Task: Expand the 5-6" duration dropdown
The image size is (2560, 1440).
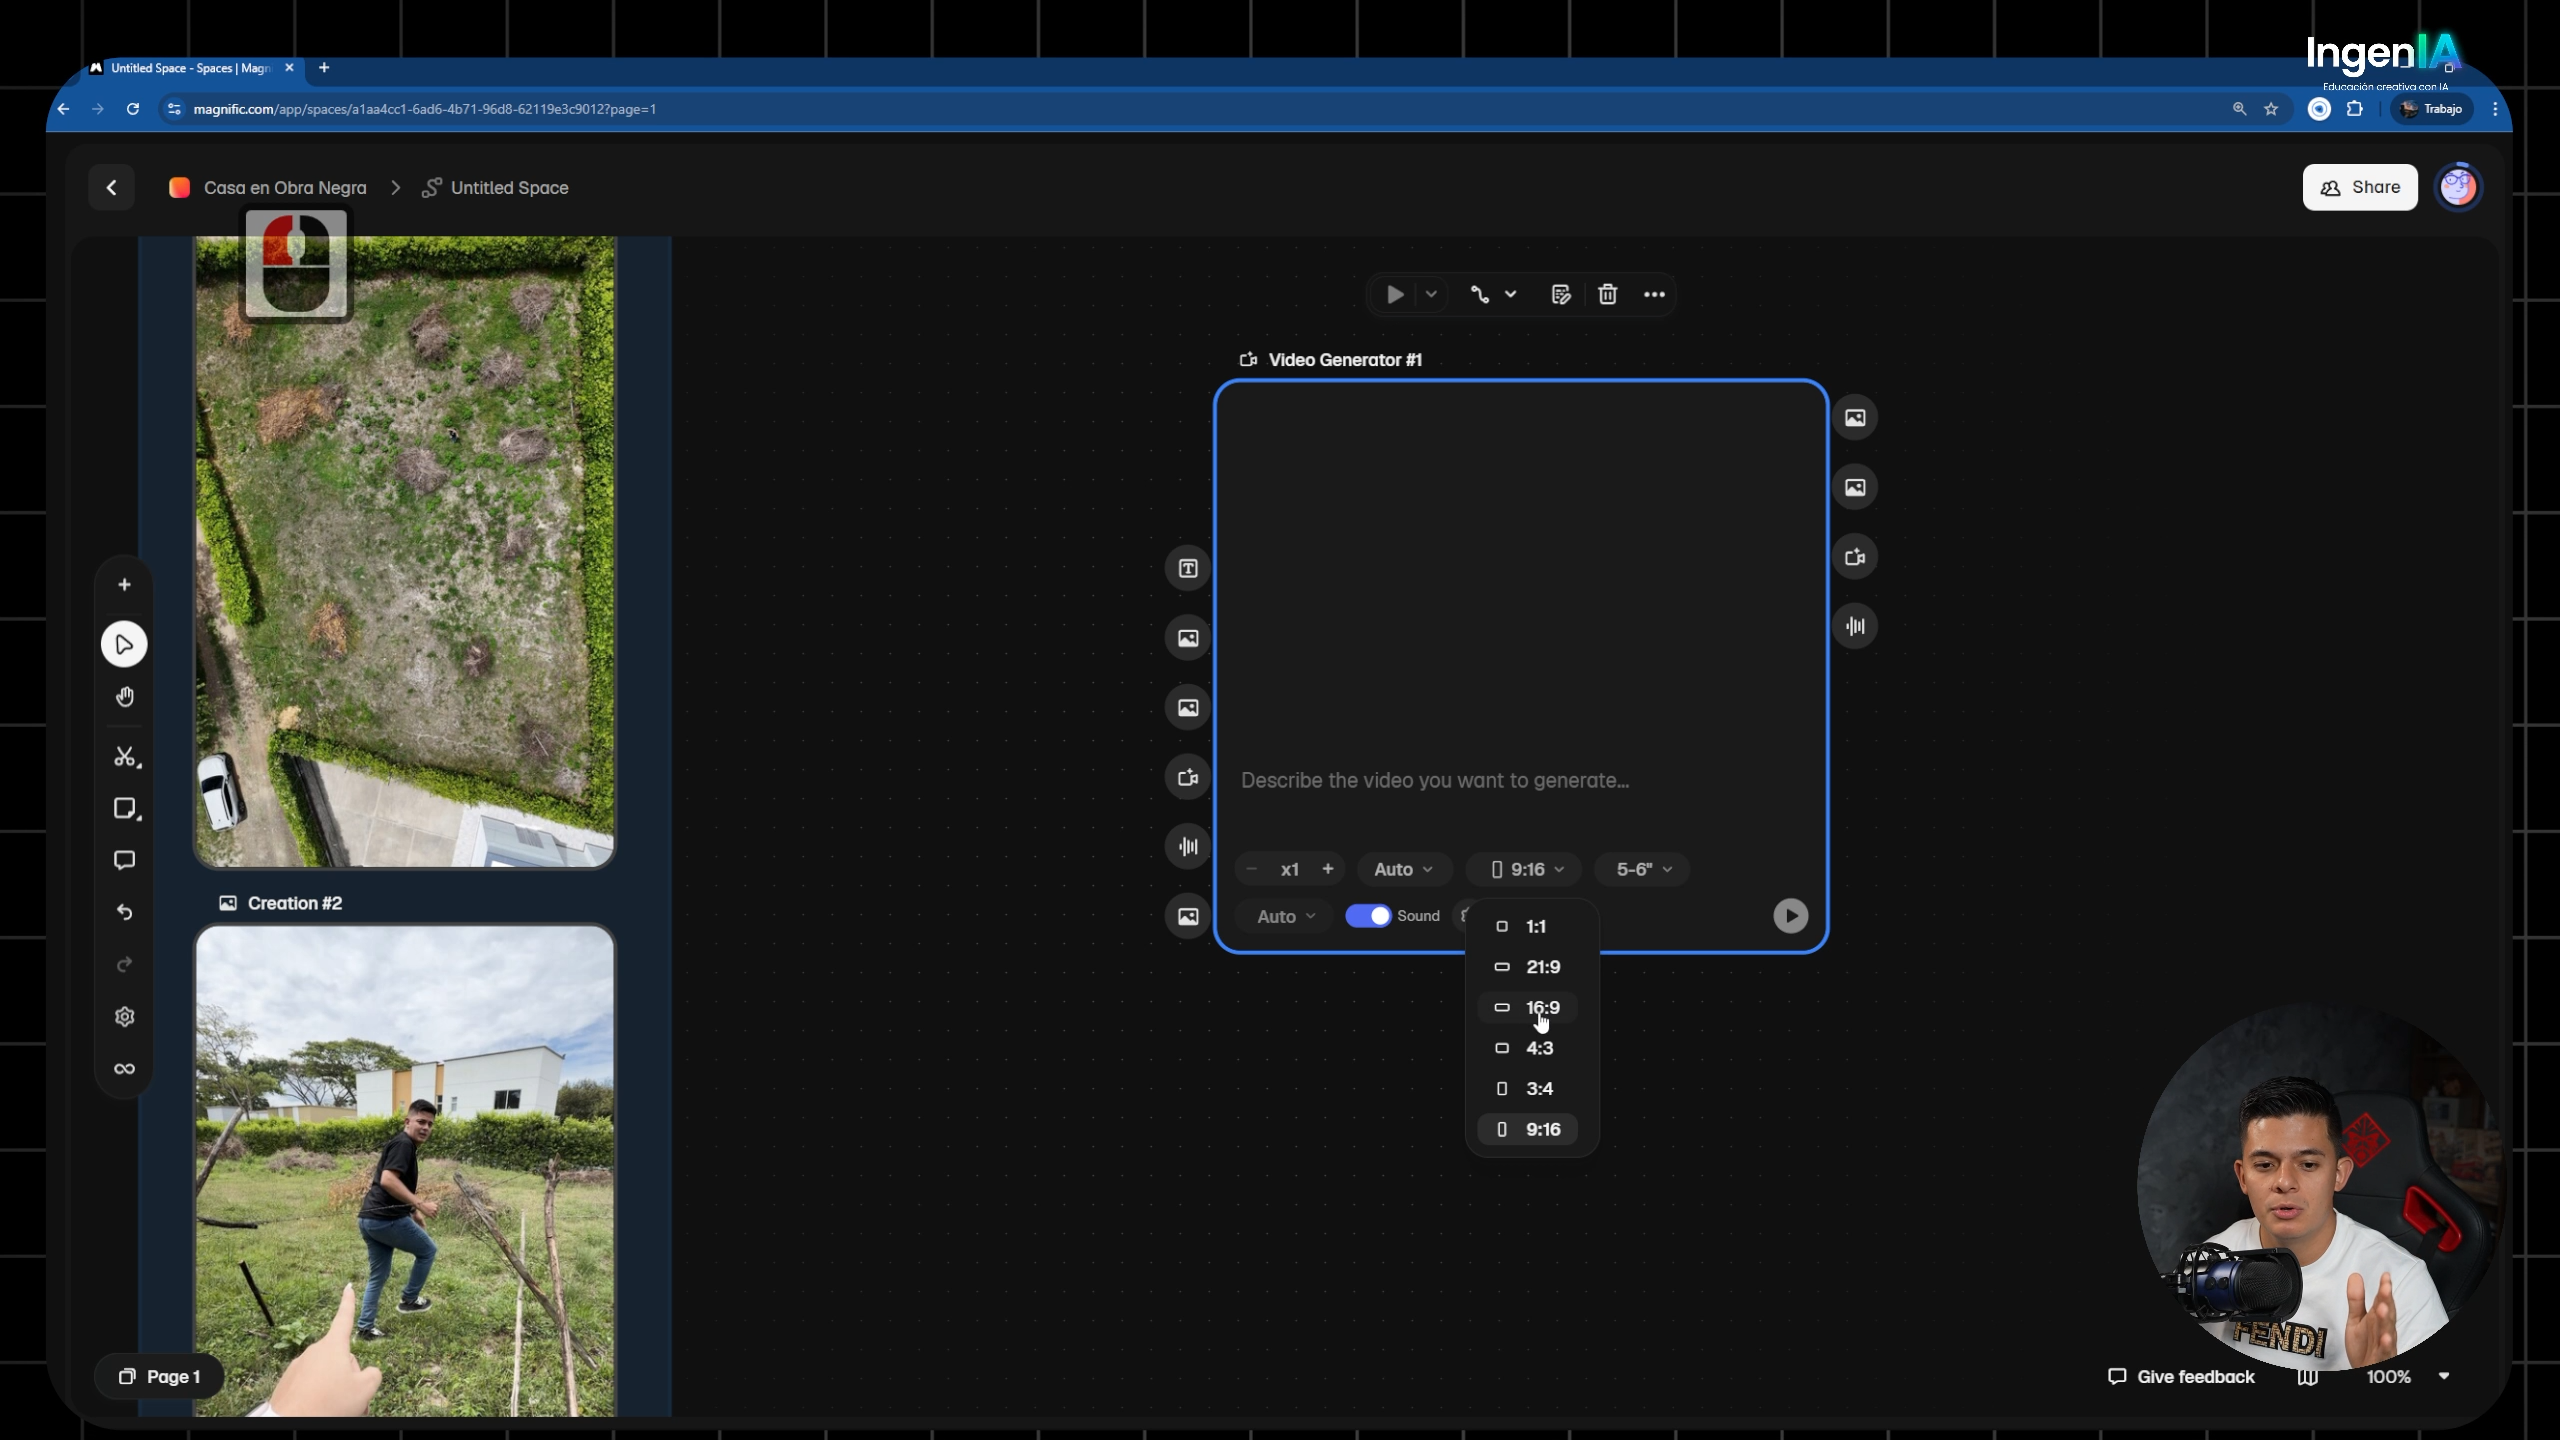Action: point(1643,869)
